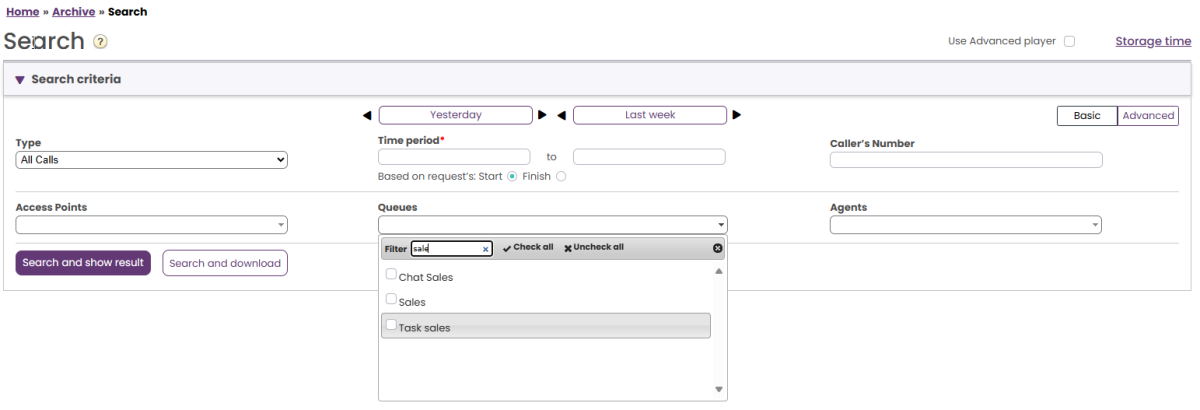
Task: Enable the Use Advanced player checkbox
Action: (x=1070, y=42)
